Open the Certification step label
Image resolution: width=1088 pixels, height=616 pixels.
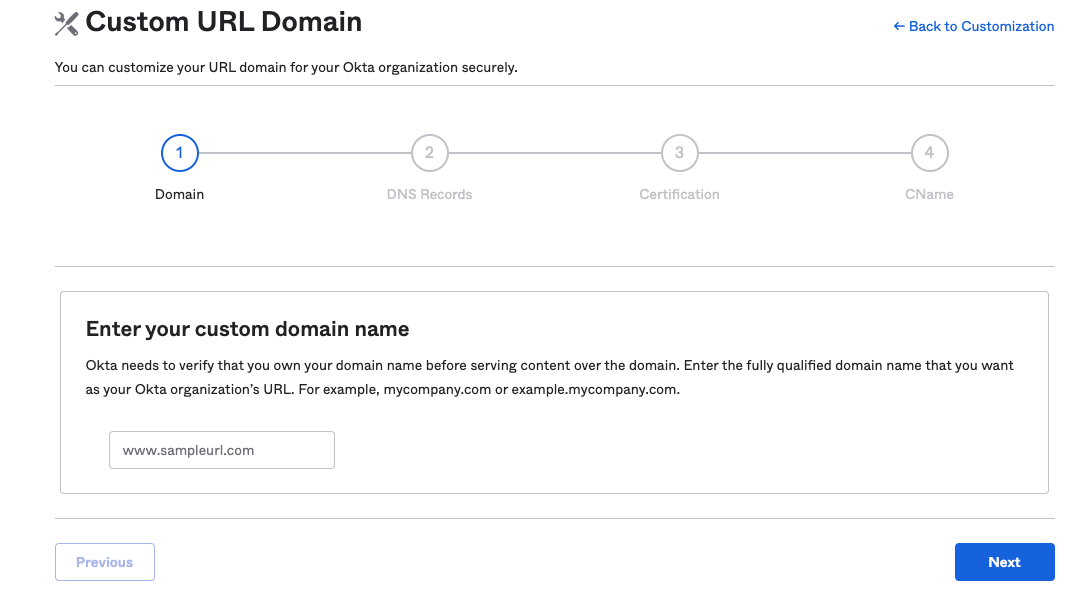679,194
